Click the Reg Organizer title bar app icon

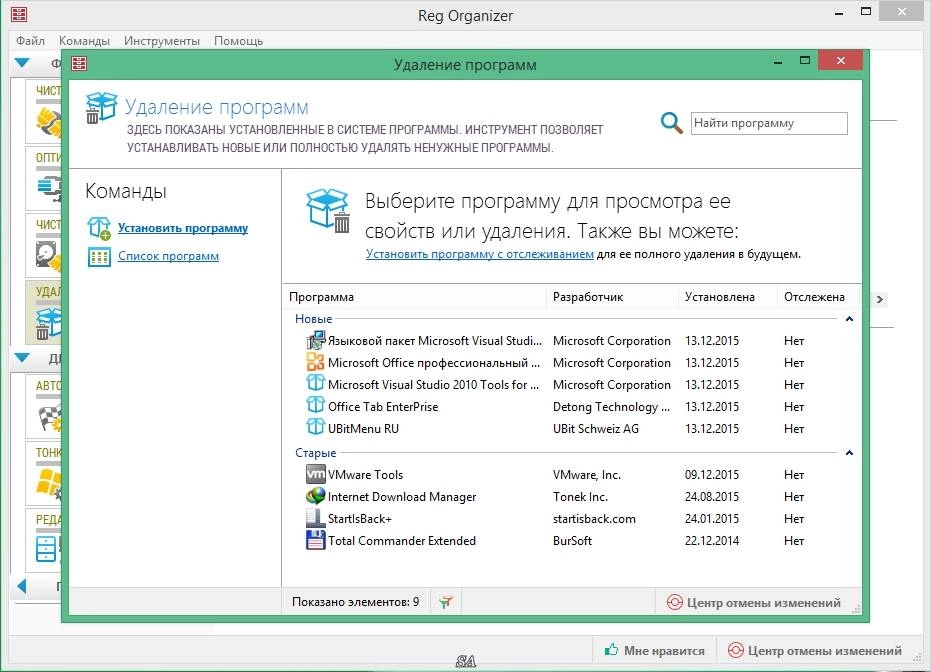[19, 14]
